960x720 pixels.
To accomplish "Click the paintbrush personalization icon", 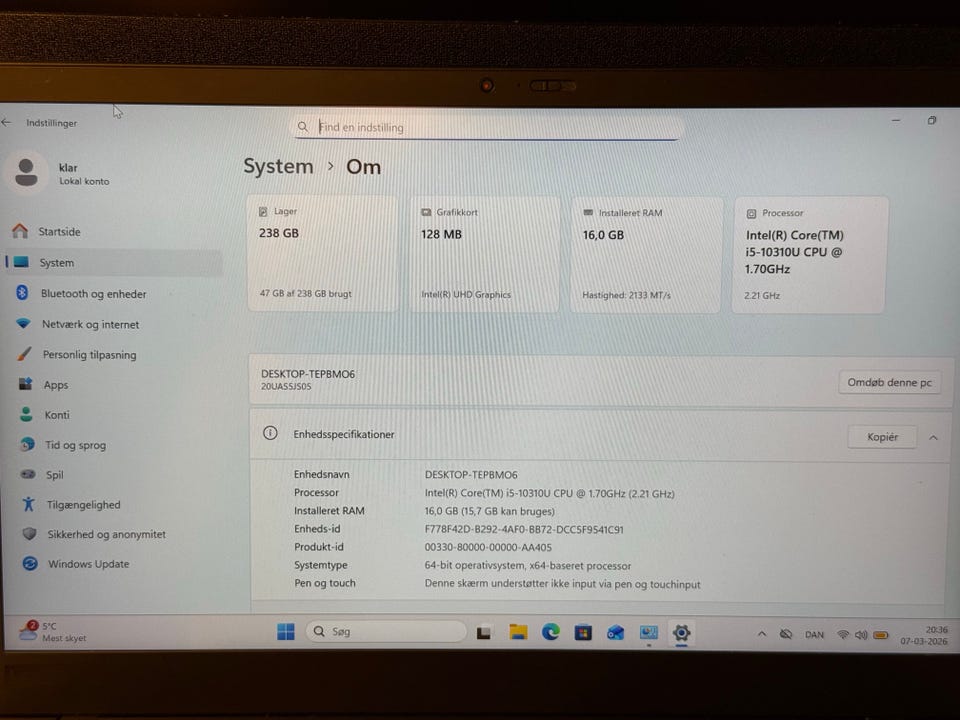I will tap(24, 353).
